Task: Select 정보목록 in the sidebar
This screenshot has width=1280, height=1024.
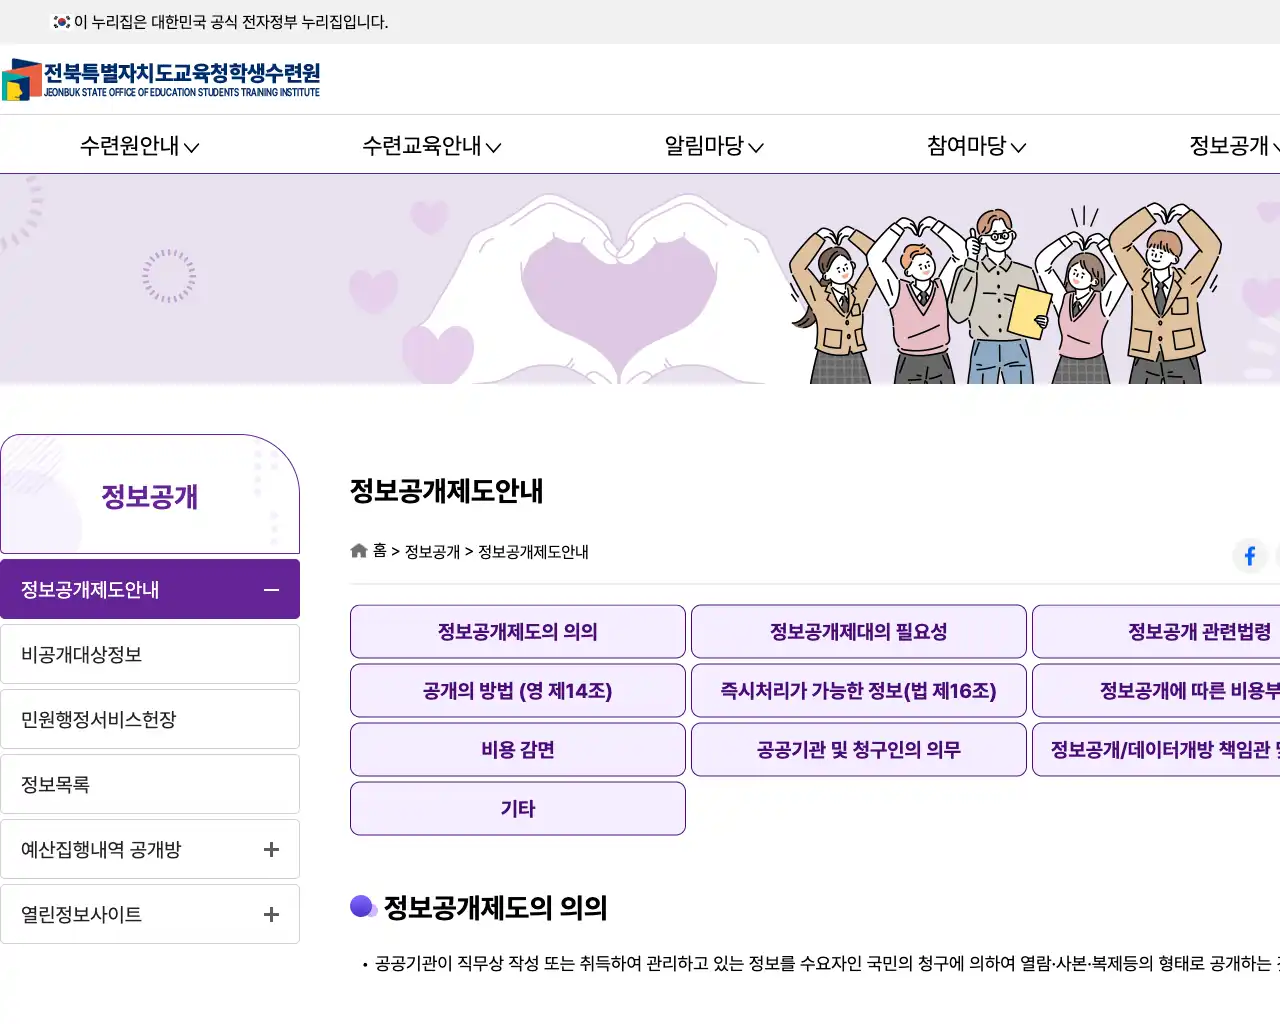Action: point(150,784)
